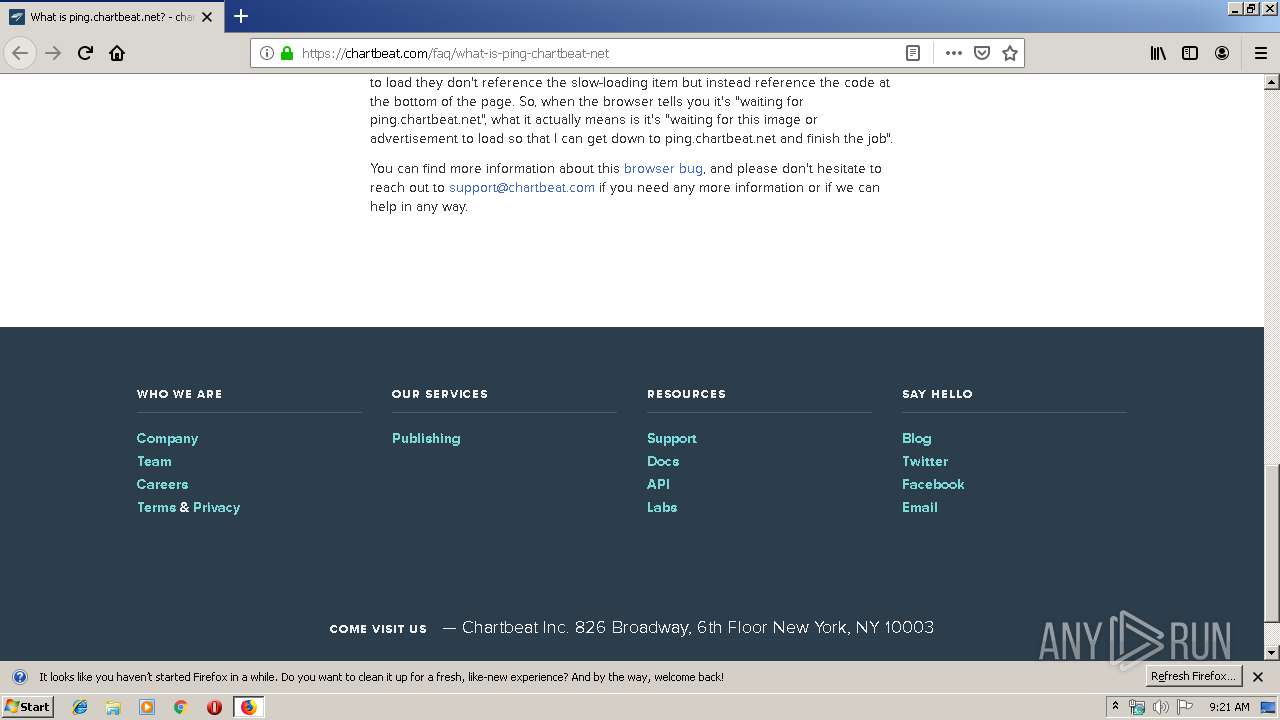Close the ping.chartbeat.net tab
Image resolution: width=1280 pixels, height=720 pixels.
click(207, 17)
